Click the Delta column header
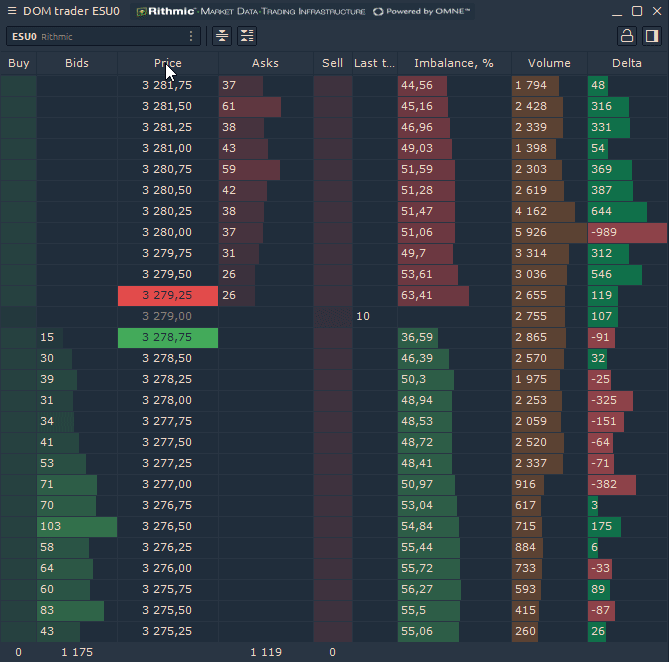This screenshot has height=662, width=669. (627, 63)
